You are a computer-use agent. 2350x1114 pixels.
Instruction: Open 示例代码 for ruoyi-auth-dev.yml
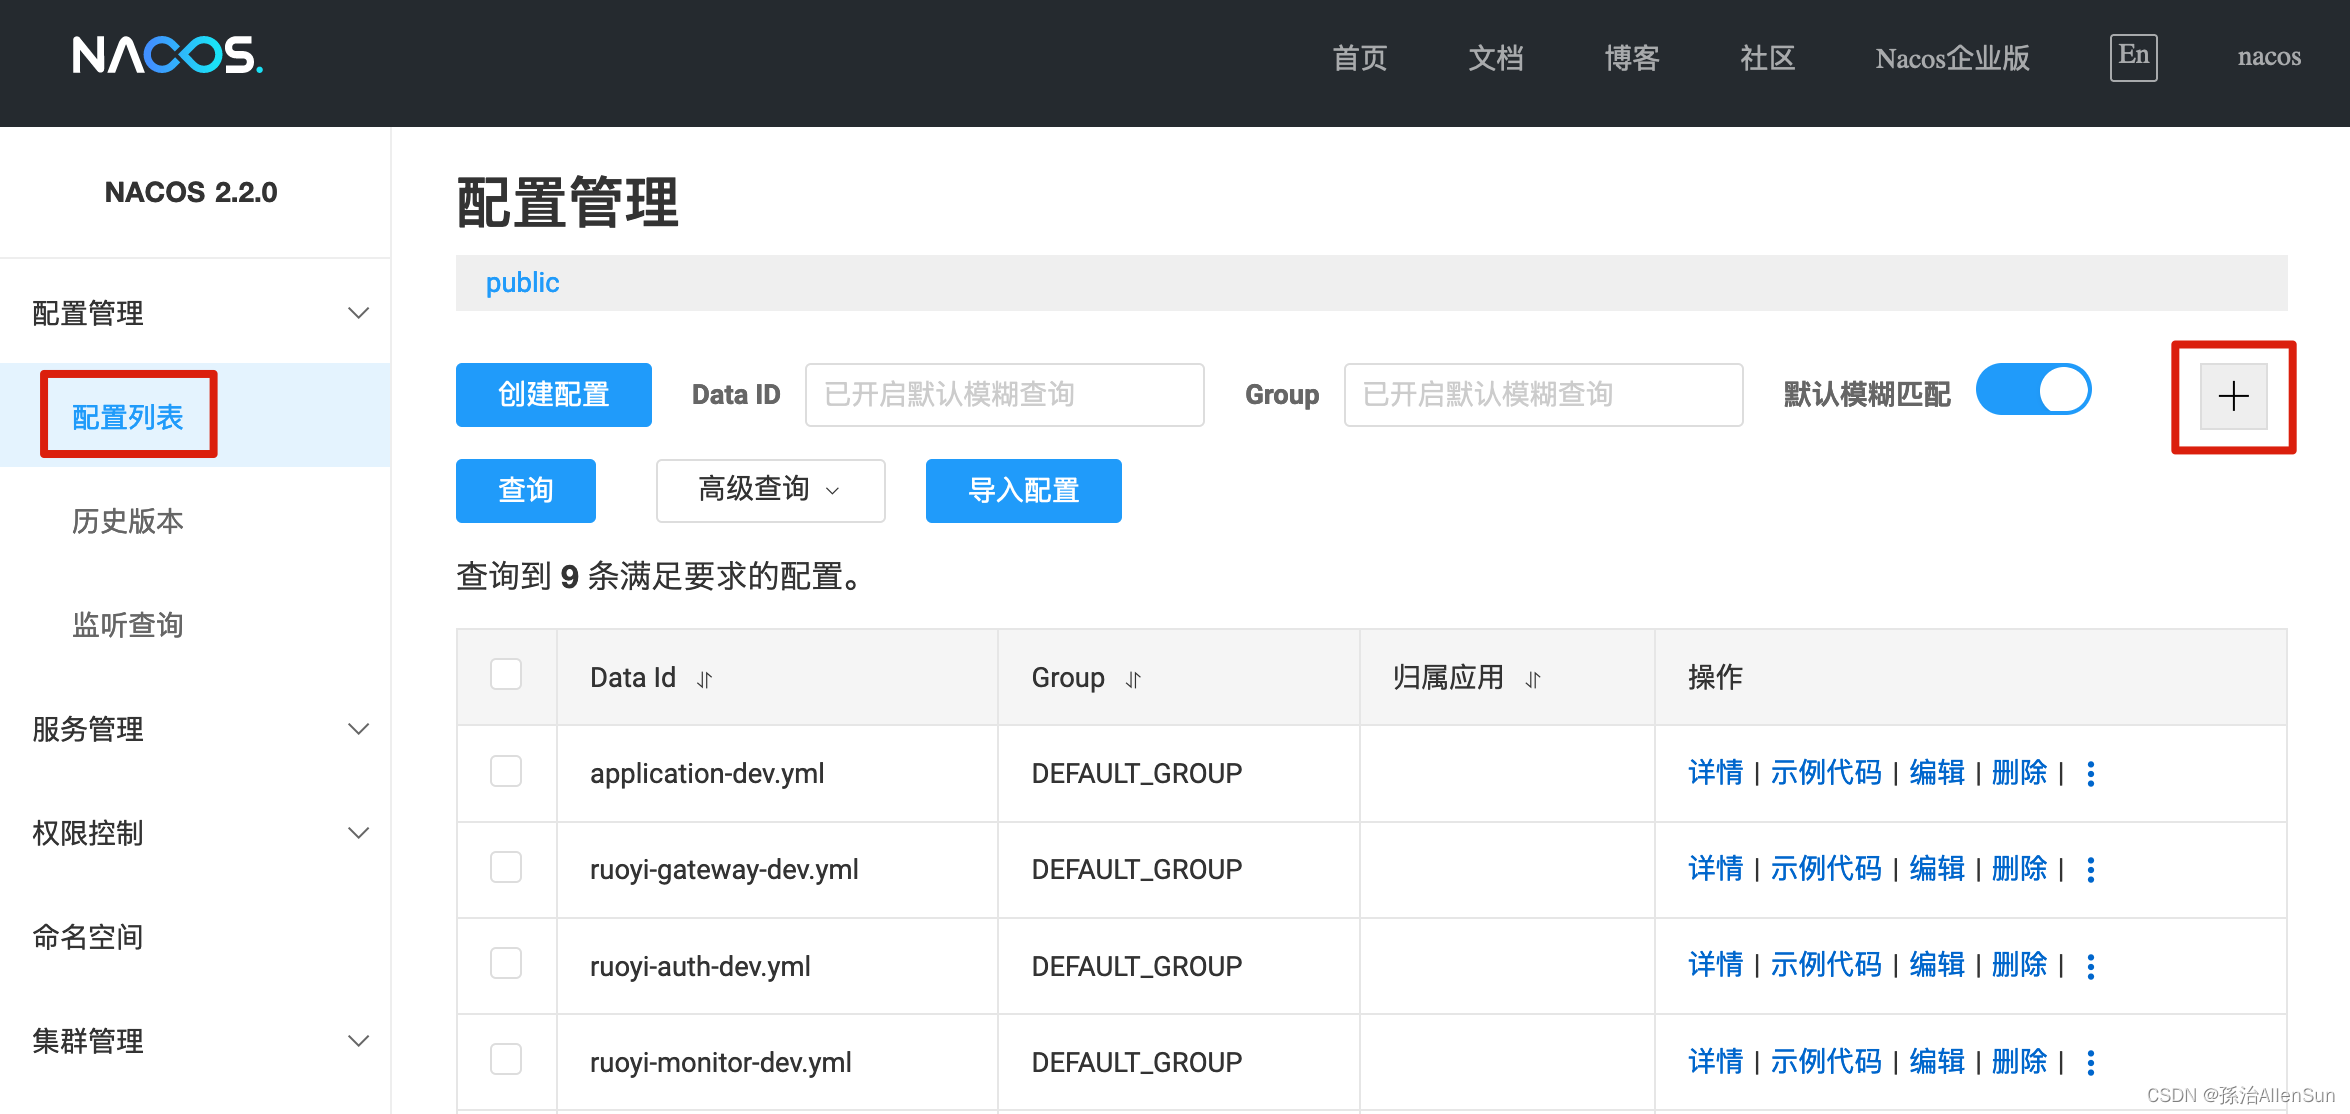[x=1826, y=964]
